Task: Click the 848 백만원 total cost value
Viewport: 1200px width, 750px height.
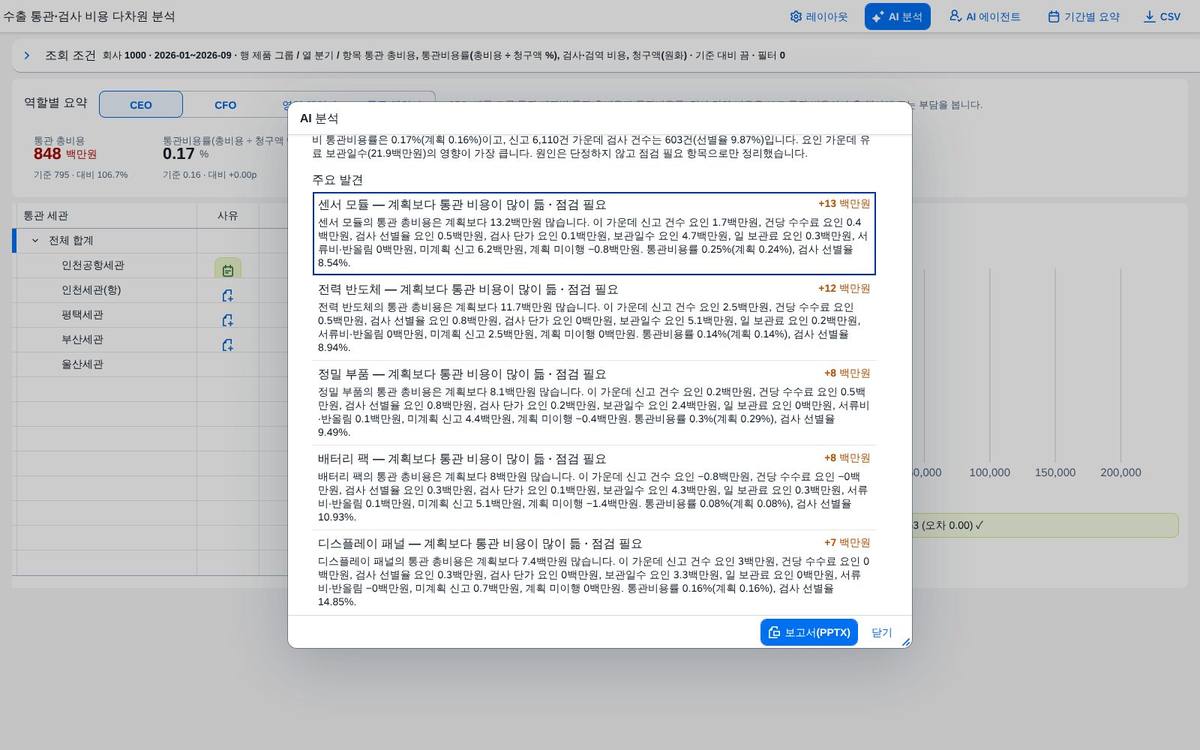Action: (x=65, y=154)
